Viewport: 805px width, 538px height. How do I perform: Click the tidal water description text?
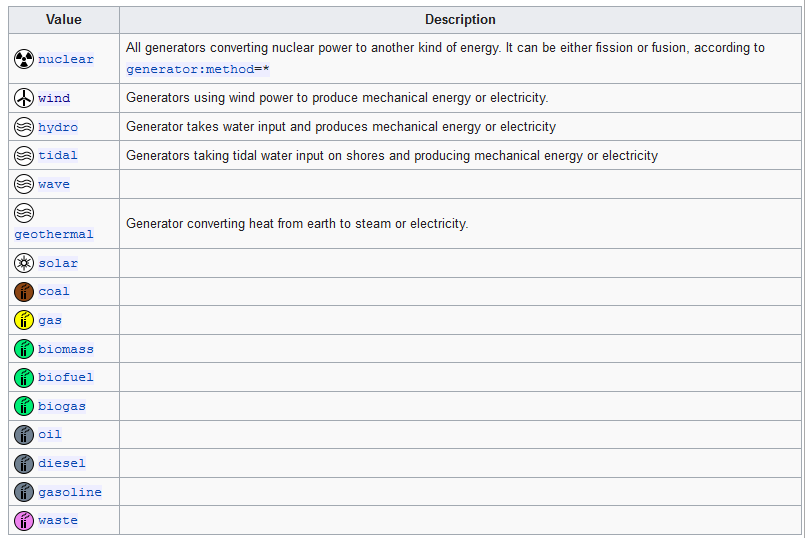[392, 156]
